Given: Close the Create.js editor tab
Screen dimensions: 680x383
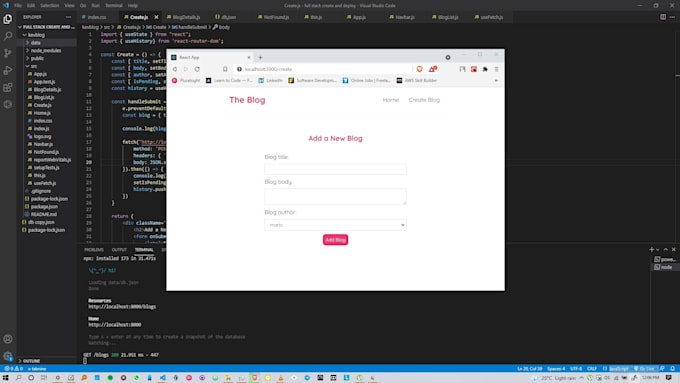Looking at the screenshot, I should [x=156, y=17].
